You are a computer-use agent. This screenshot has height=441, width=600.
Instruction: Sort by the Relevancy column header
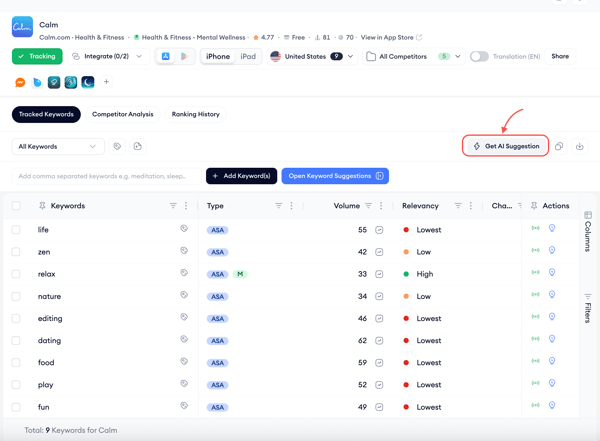tap(420, 206)
